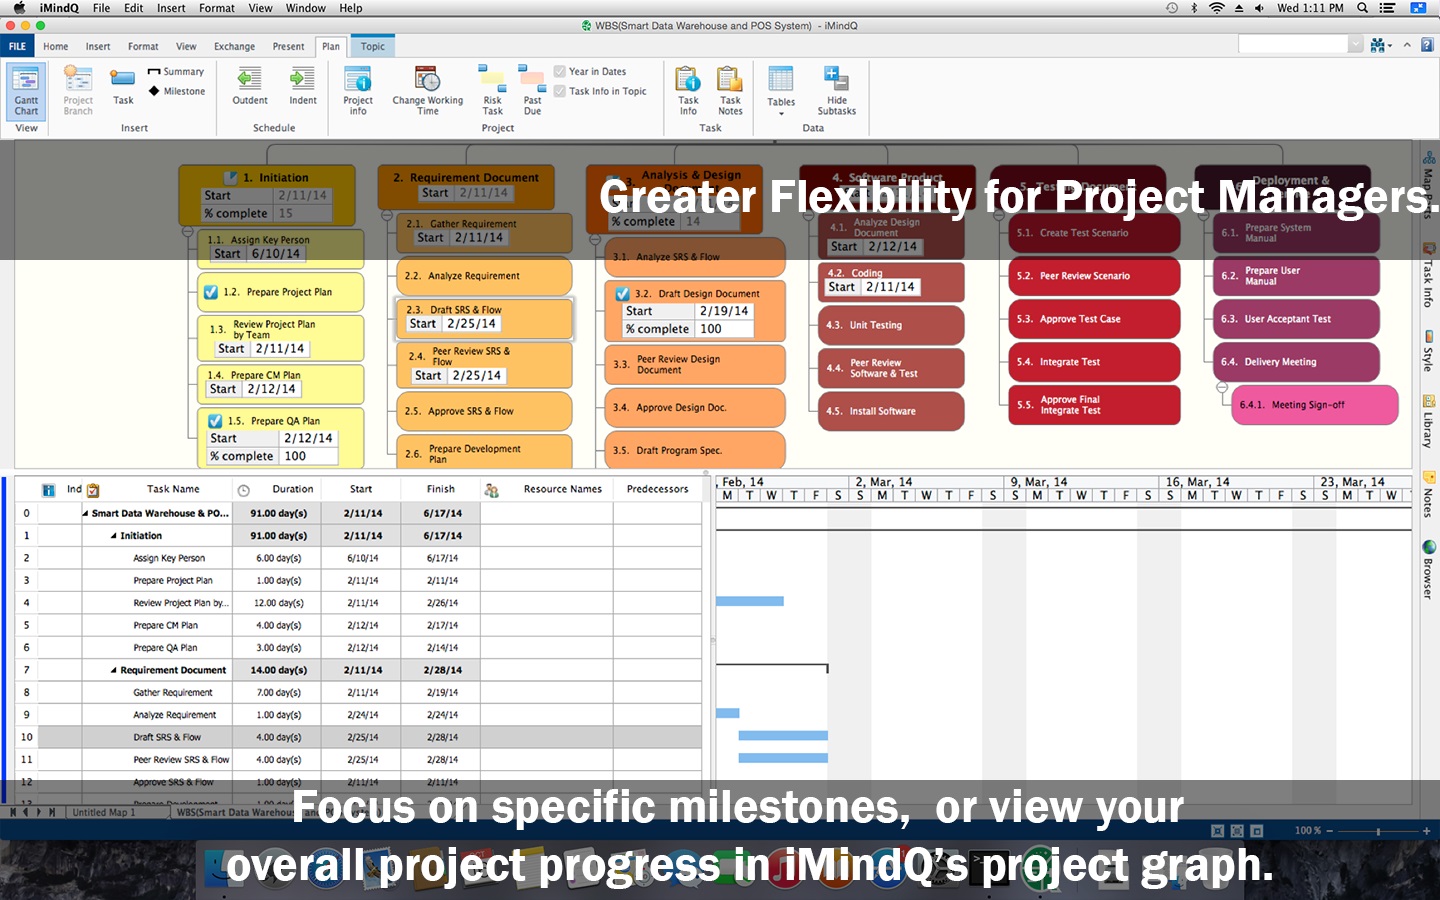Click the binoculars find icon
The height and width of the screenshot is (900, 1440).
[x=1380, y=45]
